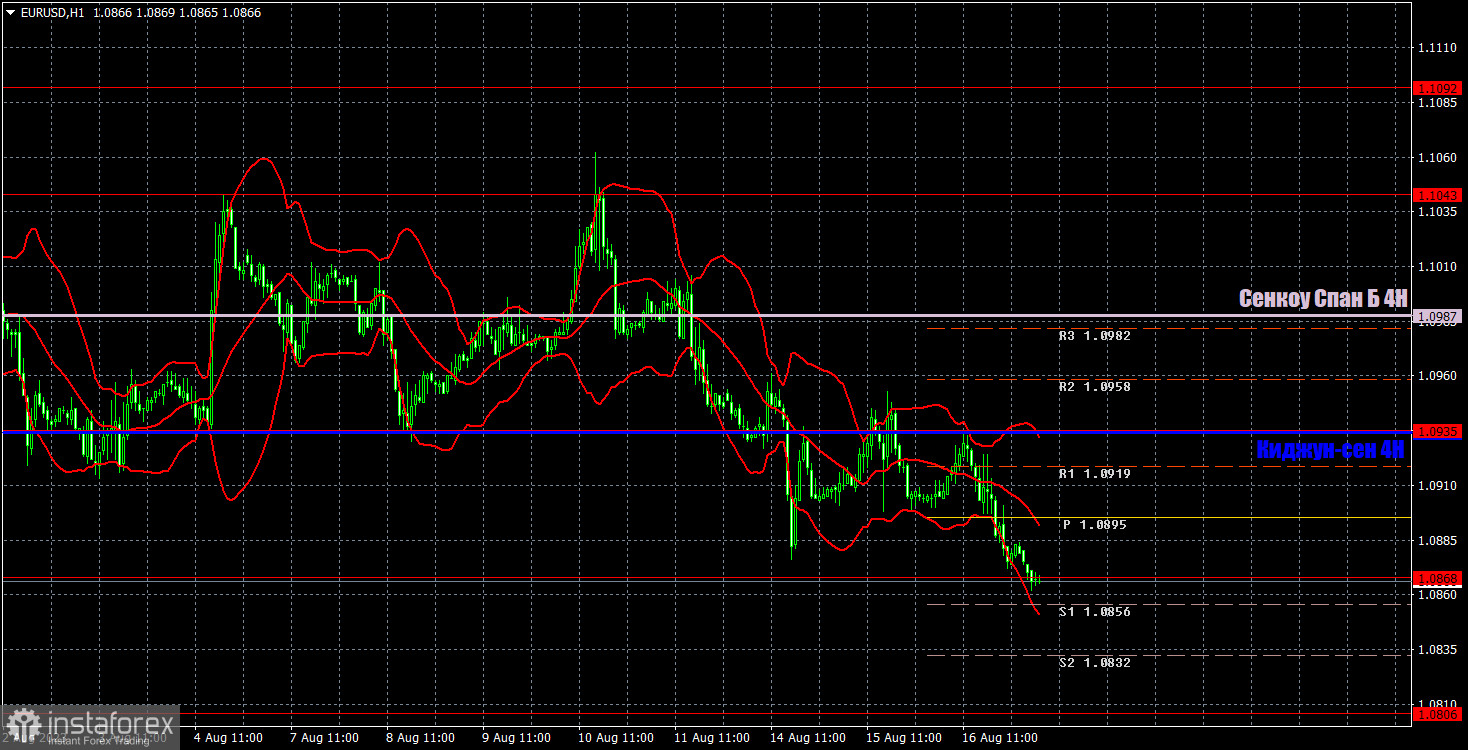Click the 1.1110 price scale value
This screenshot has width=1468, height=750.
[1438, 48]
